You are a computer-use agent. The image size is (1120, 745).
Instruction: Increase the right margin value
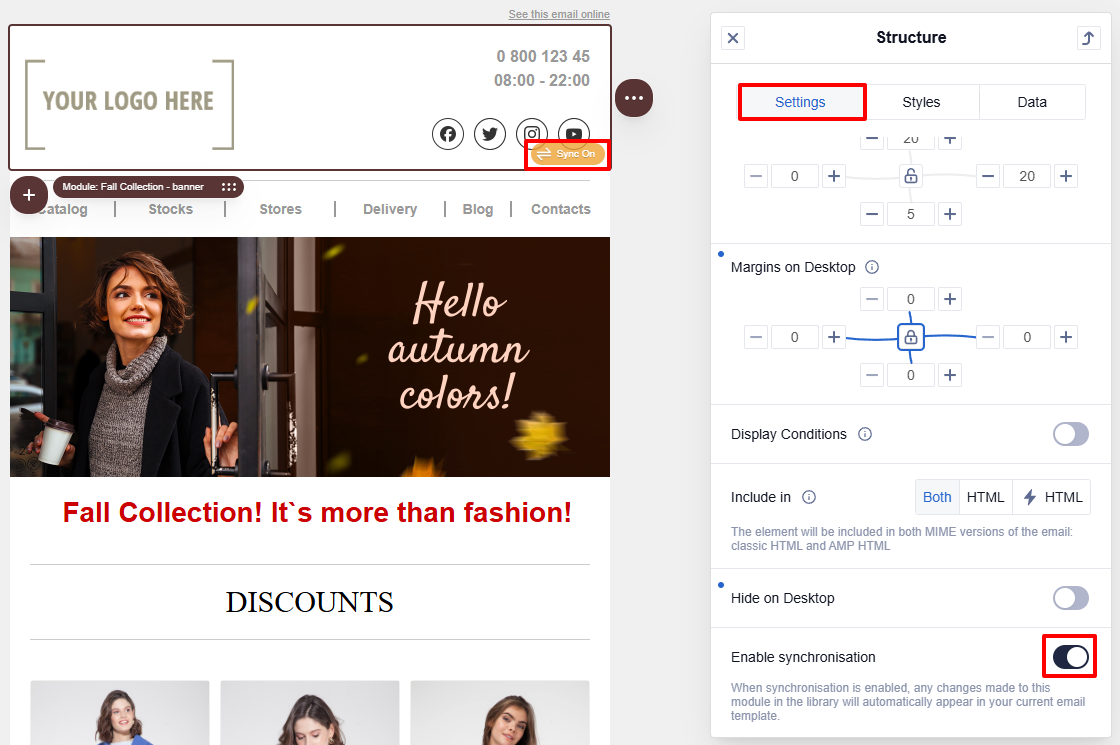(x=1066, y=337)
